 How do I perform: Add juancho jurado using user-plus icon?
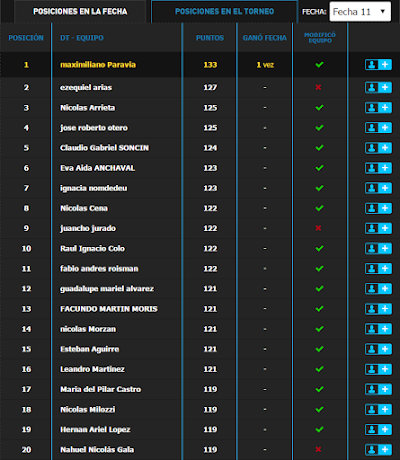click(x=378, y=228)
